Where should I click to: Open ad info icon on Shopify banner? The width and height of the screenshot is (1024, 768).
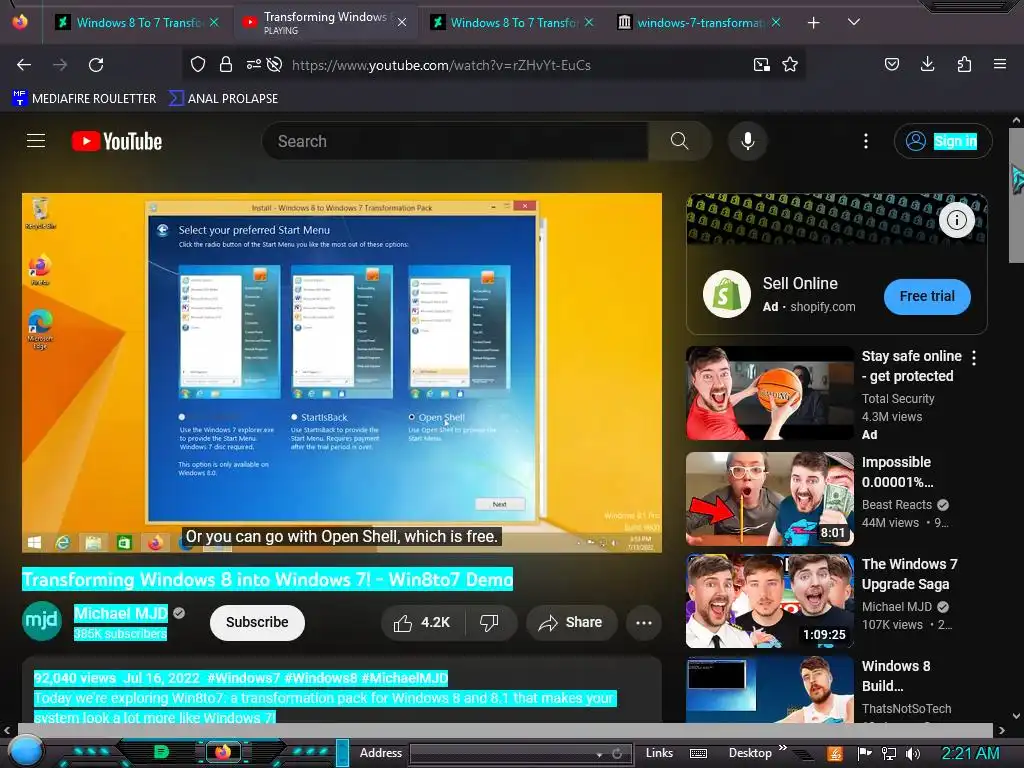957,220
